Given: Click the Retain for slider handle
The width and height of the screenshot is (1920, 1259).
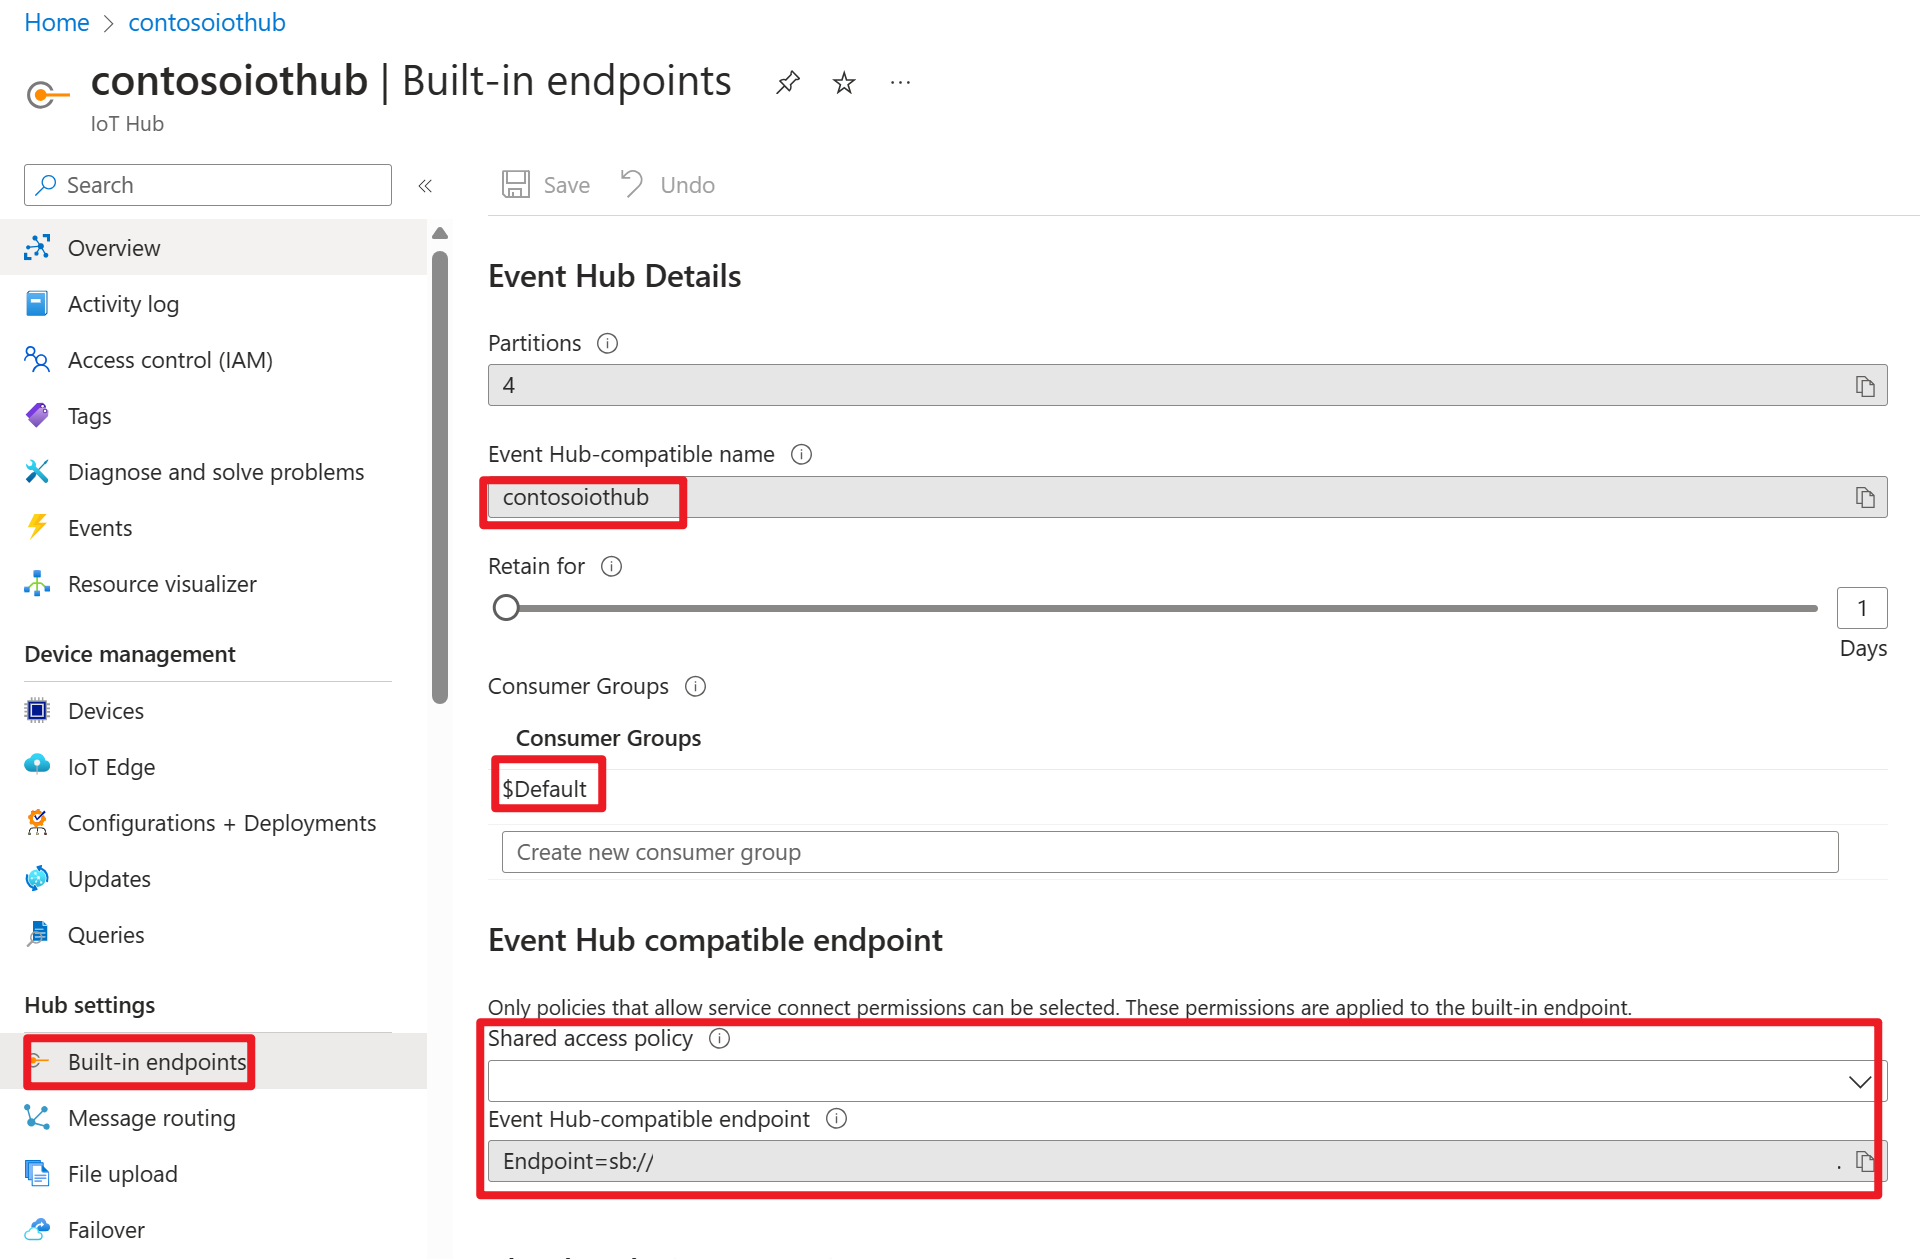Looking at the screenshot, I should coord(506,608).
